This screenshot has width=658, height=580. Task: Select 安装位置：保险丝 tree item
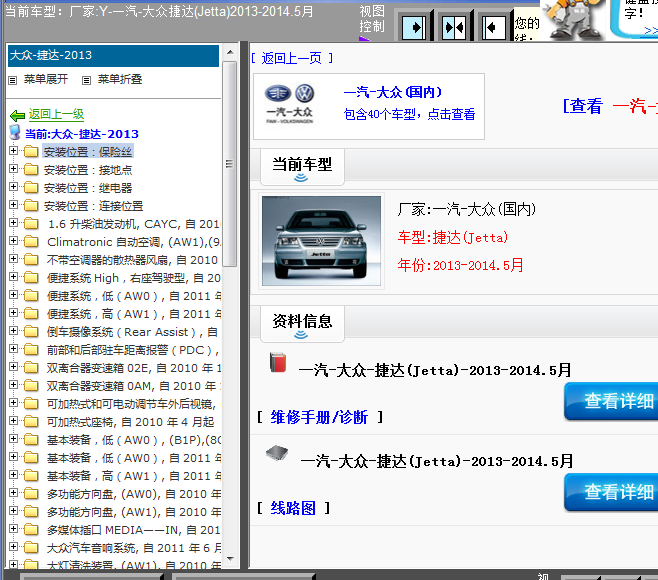tap(88, 152)
